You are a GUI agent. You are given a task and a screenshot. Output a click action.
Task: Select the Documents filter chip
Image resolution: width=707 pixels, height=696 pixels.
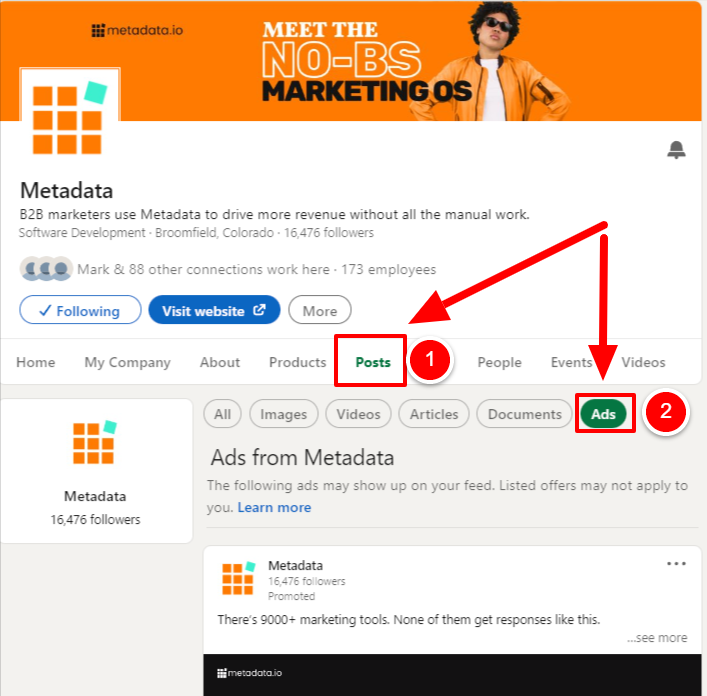[x=524, y=414]
